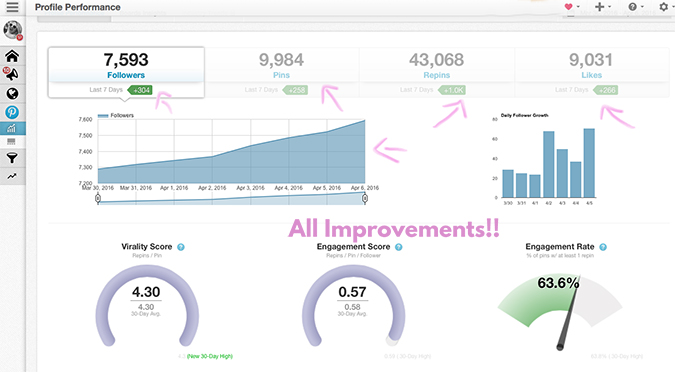This screenshot has height=372, width=675.
Task: Switch to the 9,031 Likes tab
Action: 591,72
